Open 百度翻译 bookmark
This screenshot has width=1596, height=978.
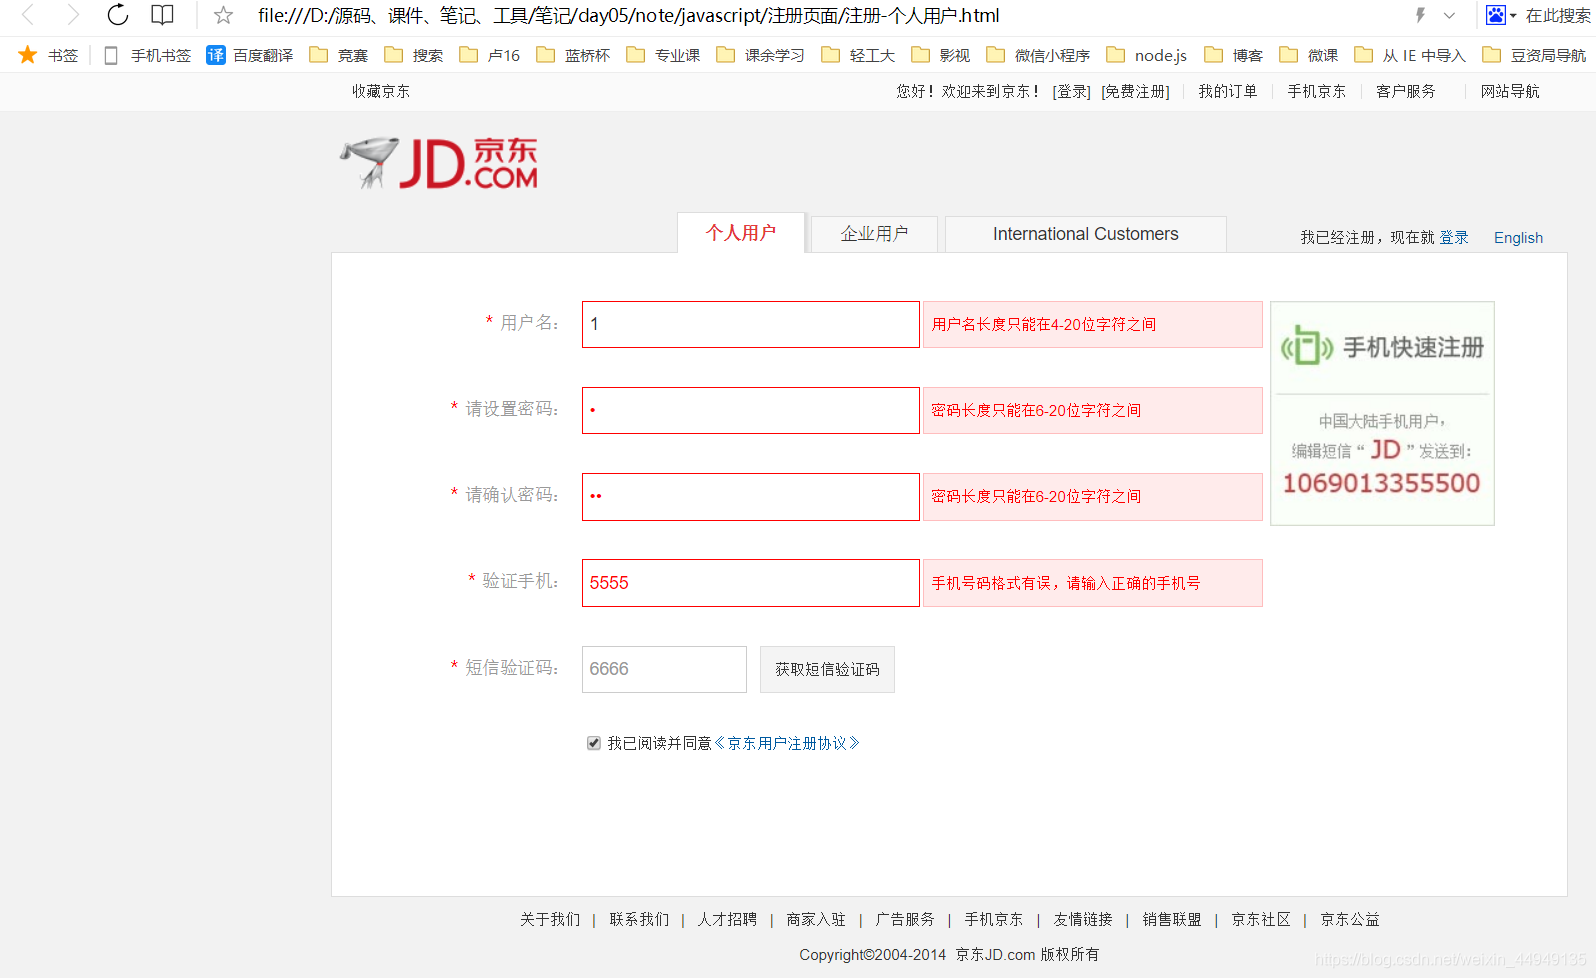click(249, 55)
